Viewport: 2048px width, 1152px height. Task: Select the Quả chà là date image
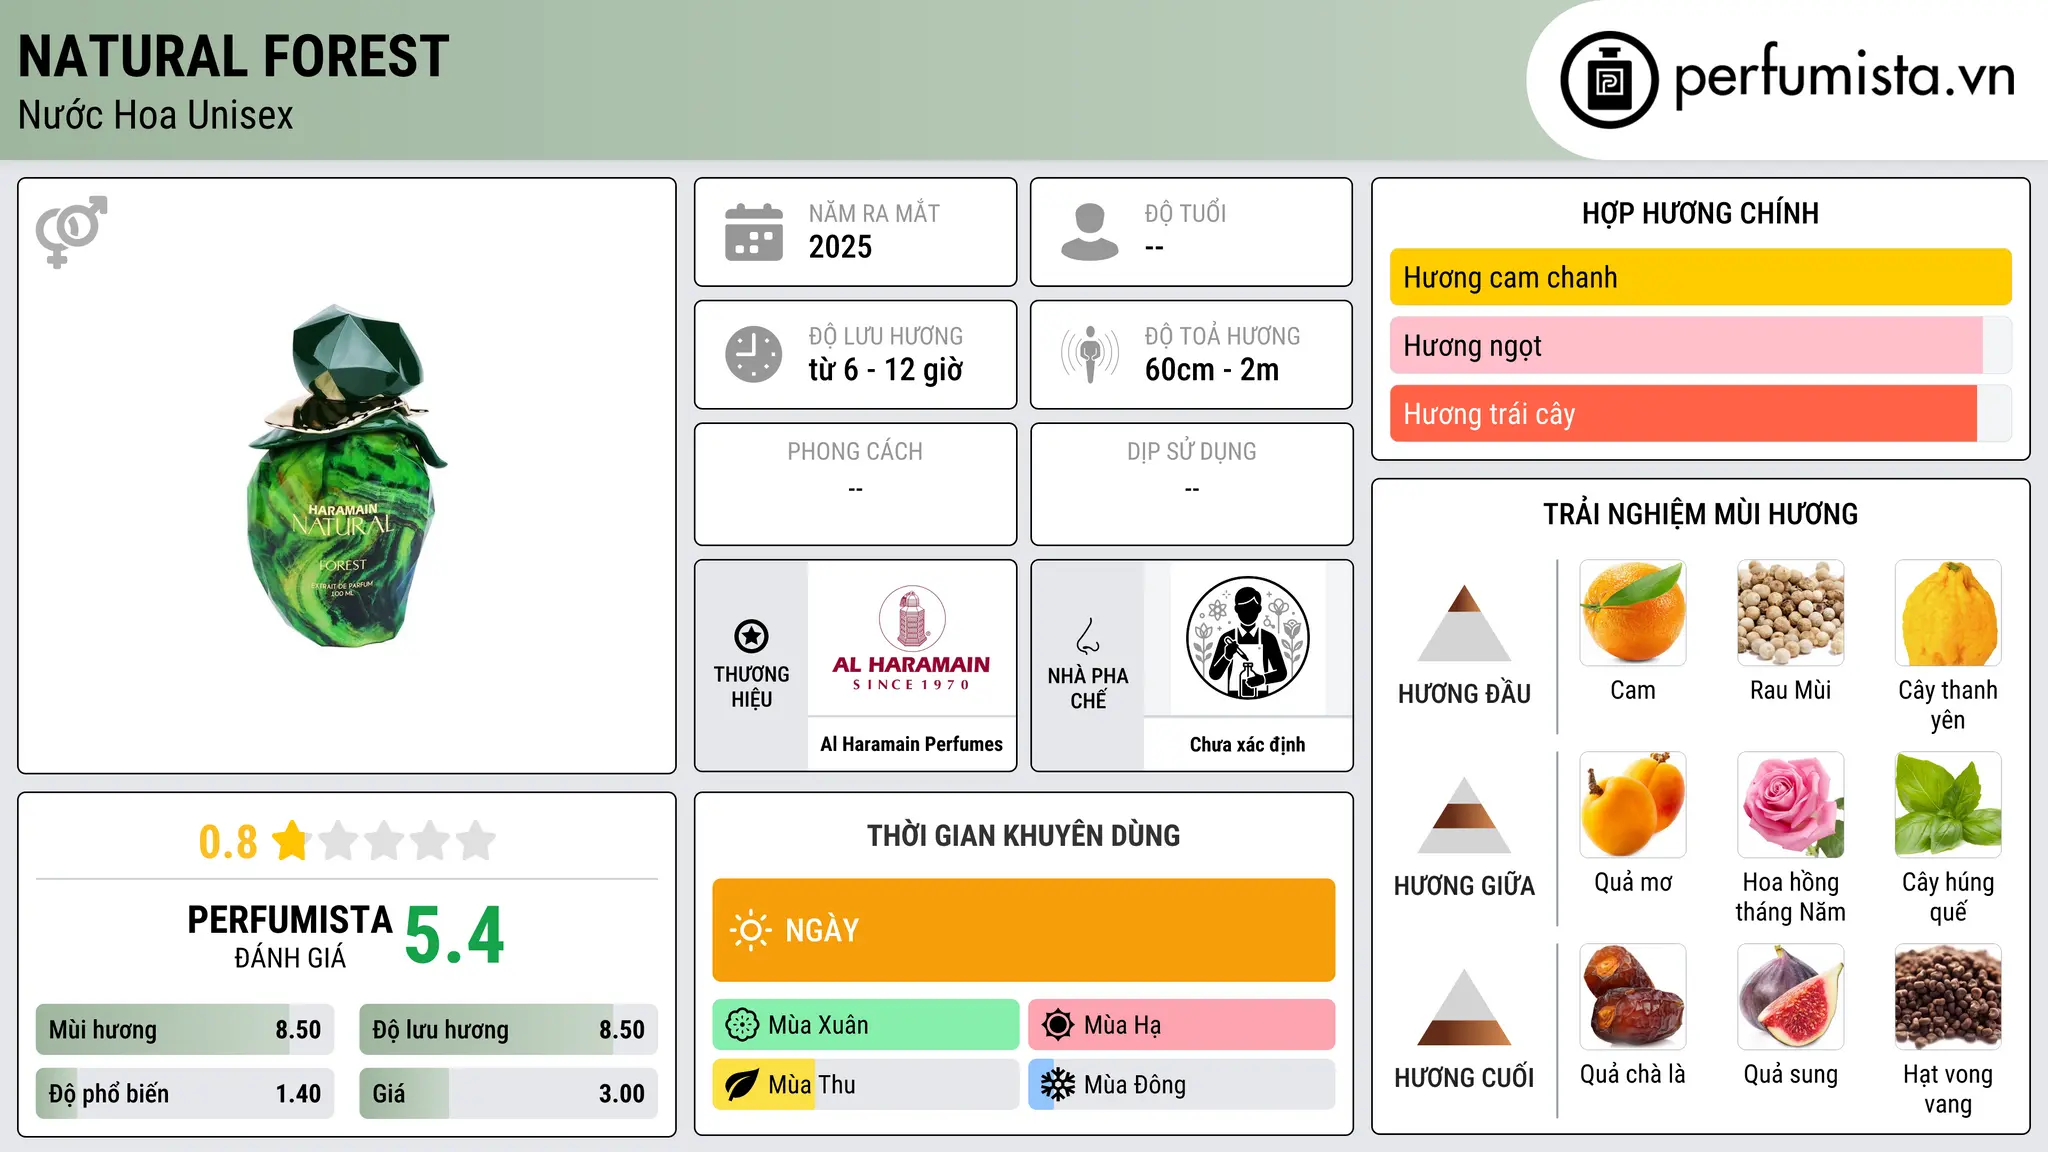point(1633,997)
